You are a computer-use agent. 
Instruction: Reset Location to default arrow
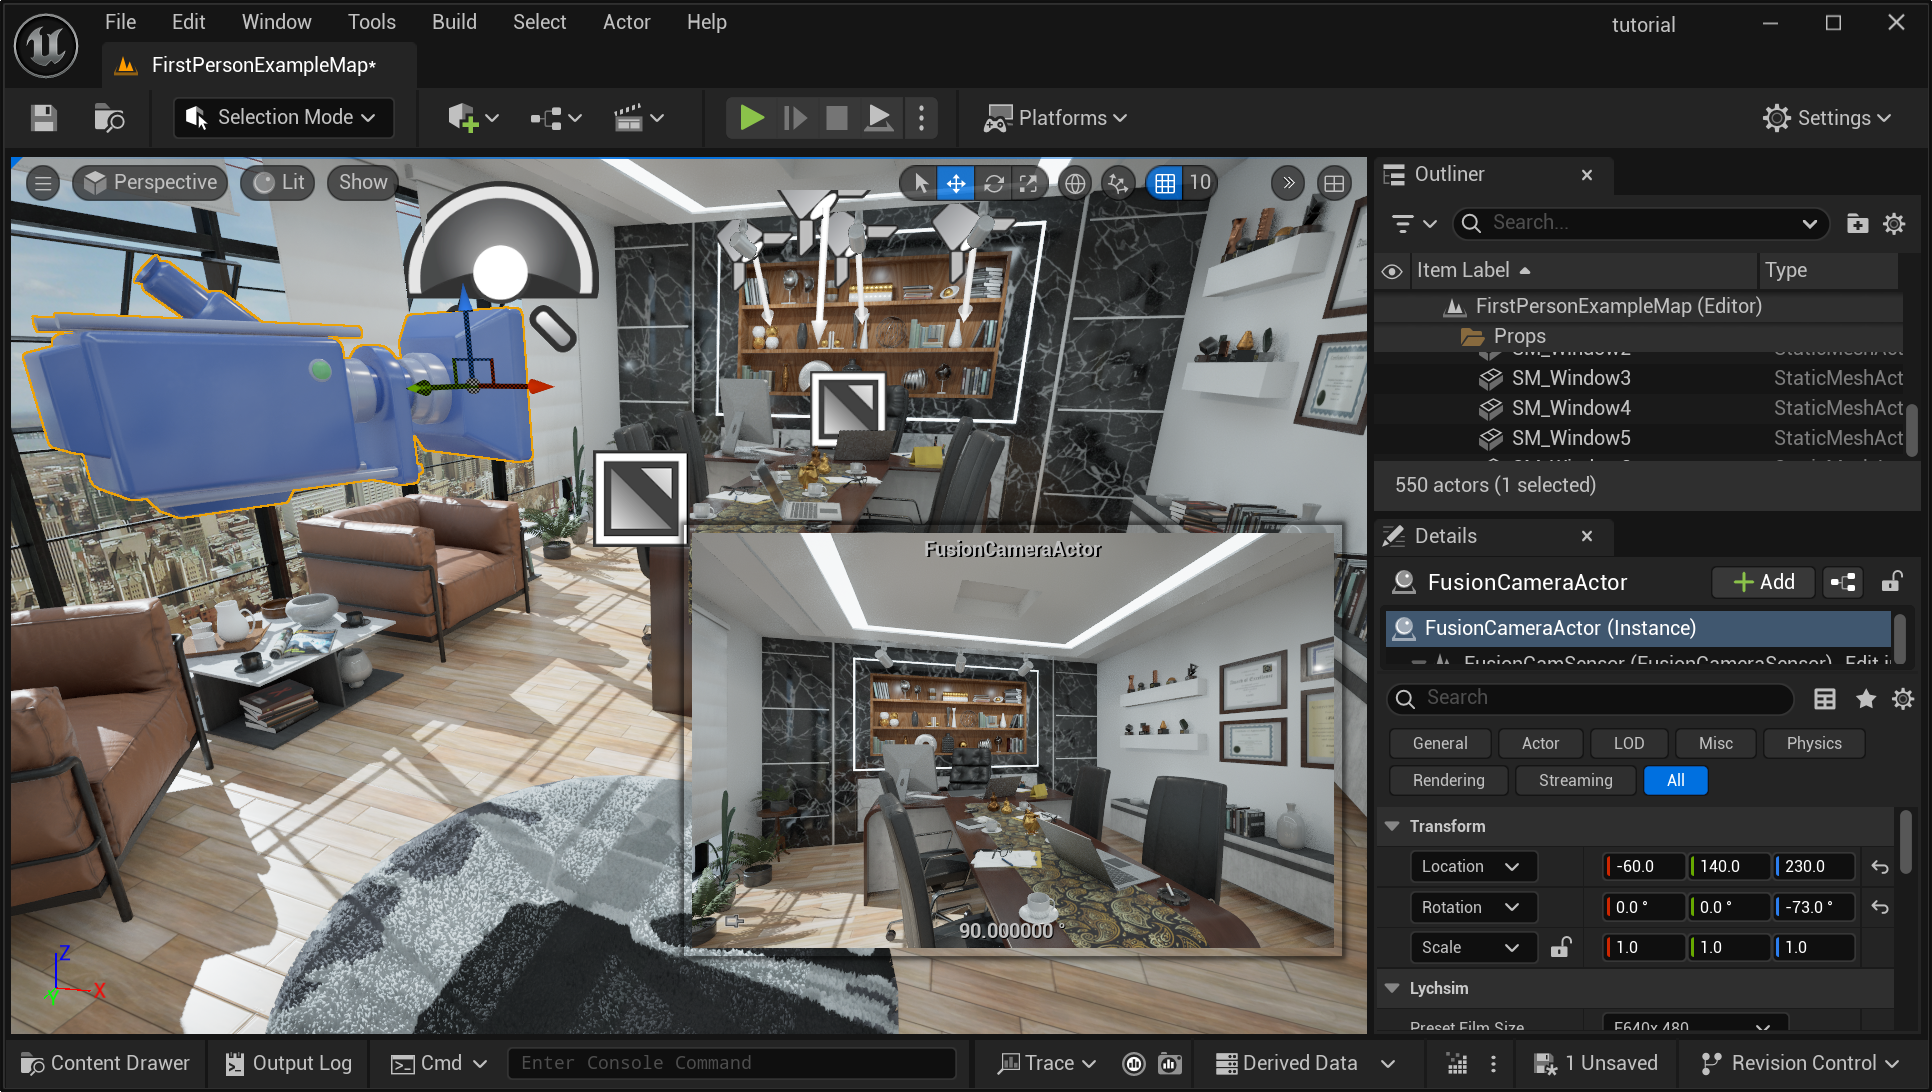click(1880, 867)
